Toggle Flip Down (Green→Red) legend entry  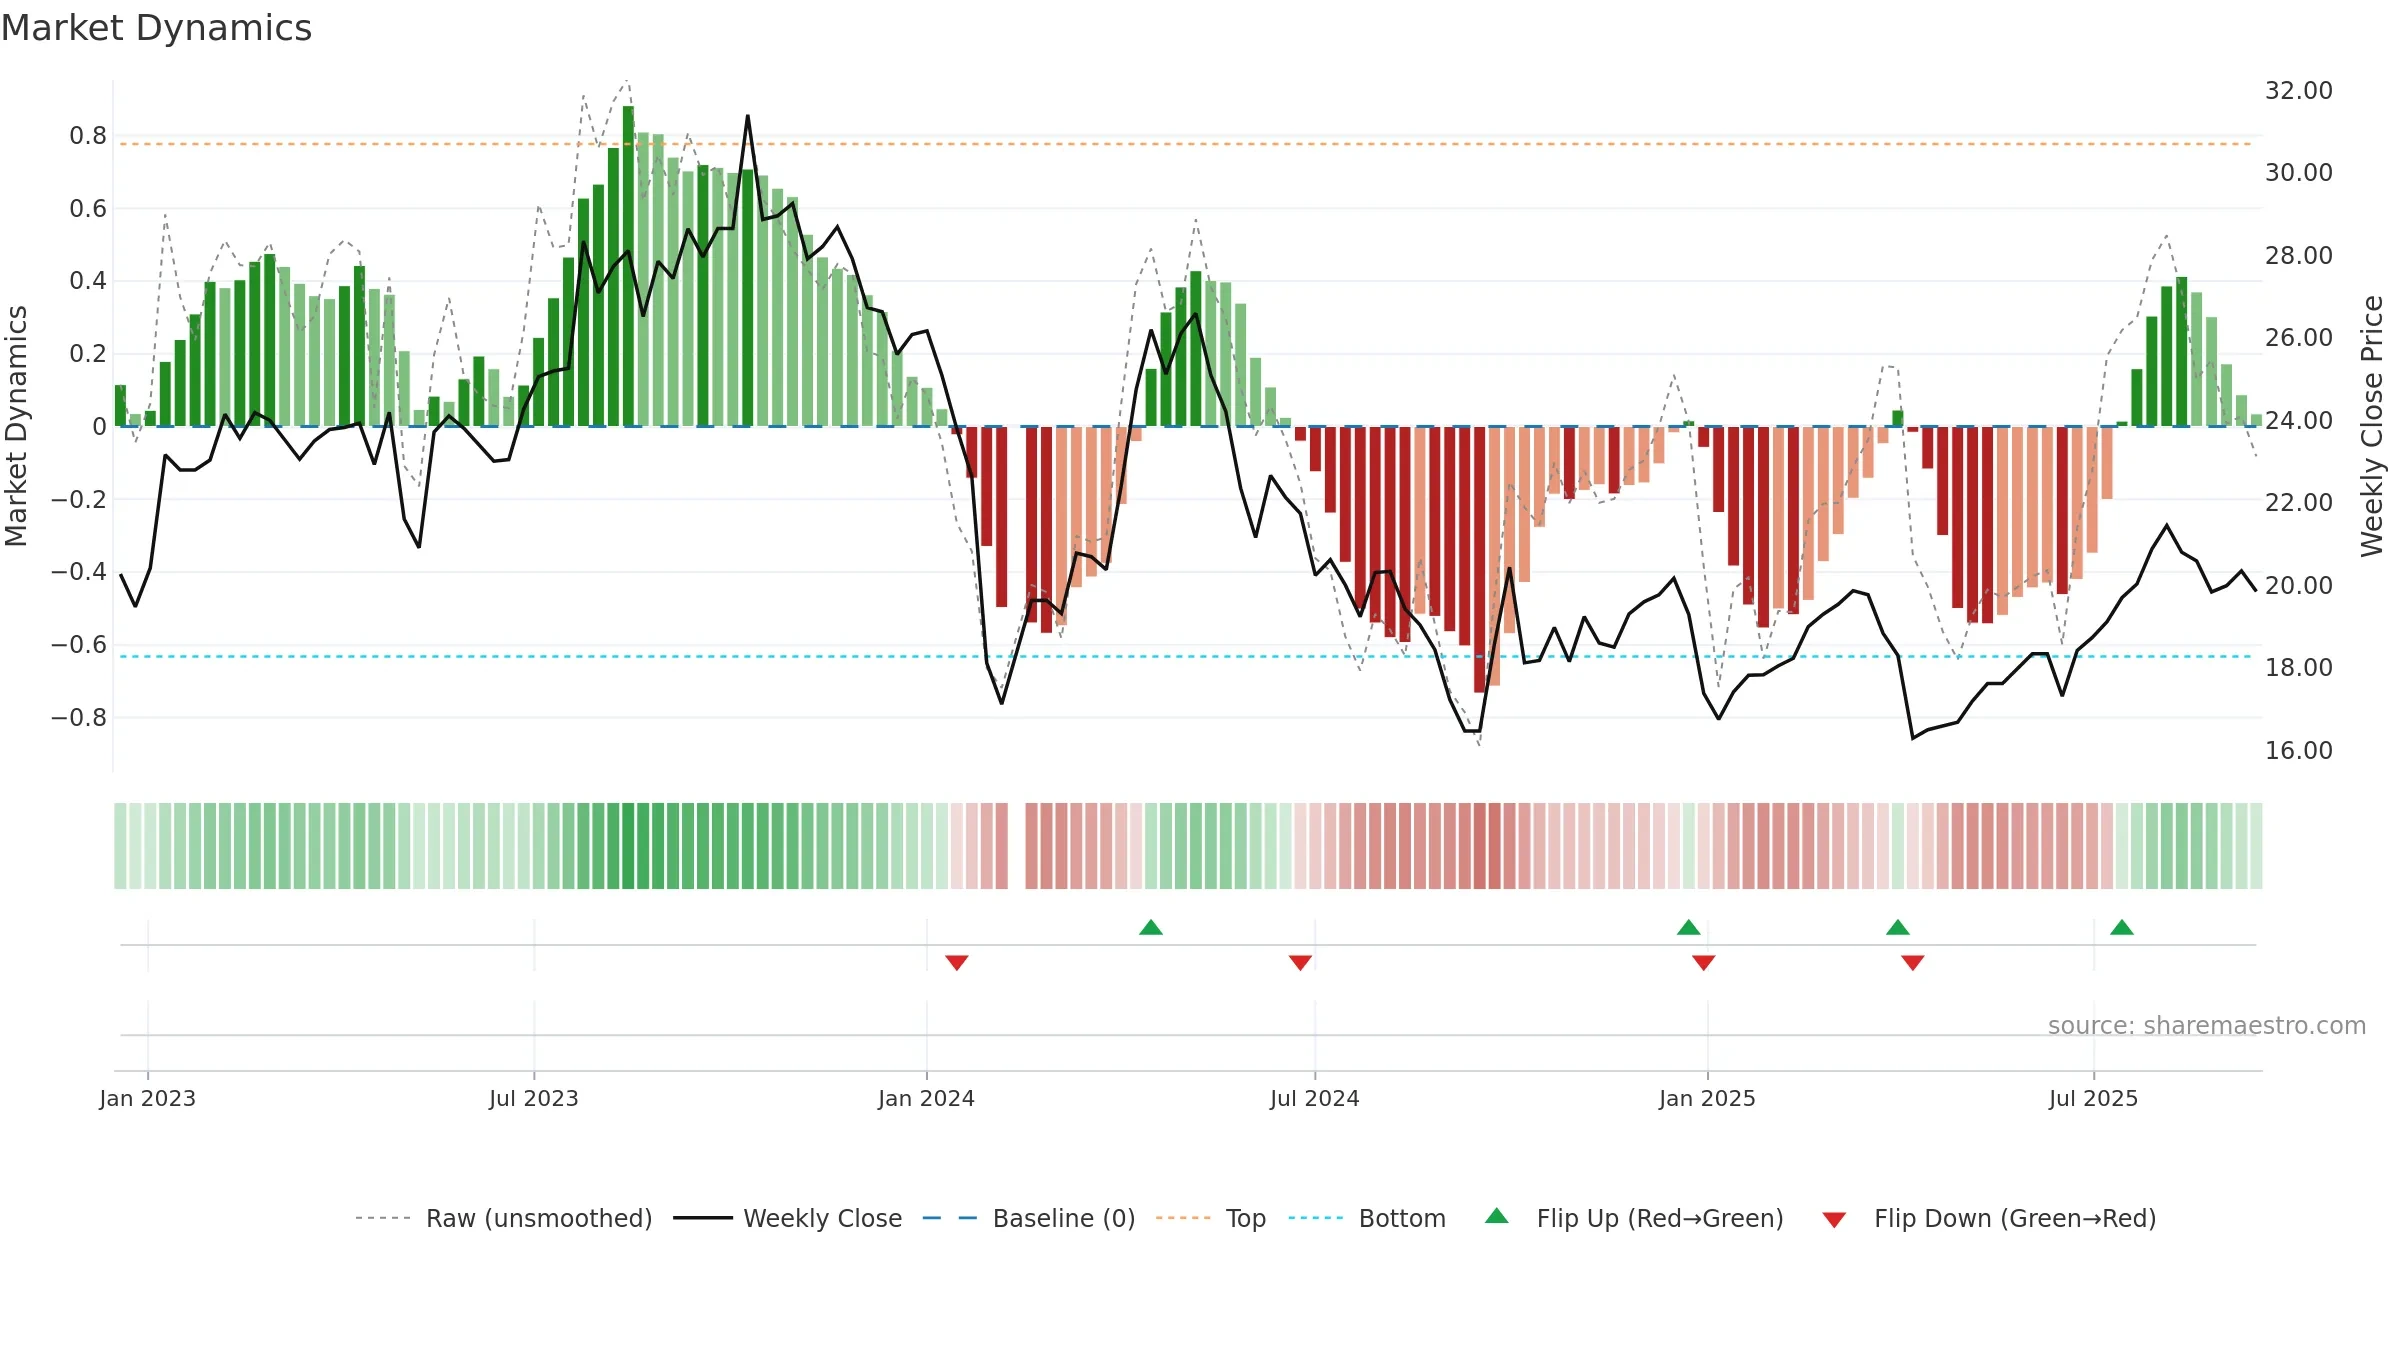coord(1988,1218)
